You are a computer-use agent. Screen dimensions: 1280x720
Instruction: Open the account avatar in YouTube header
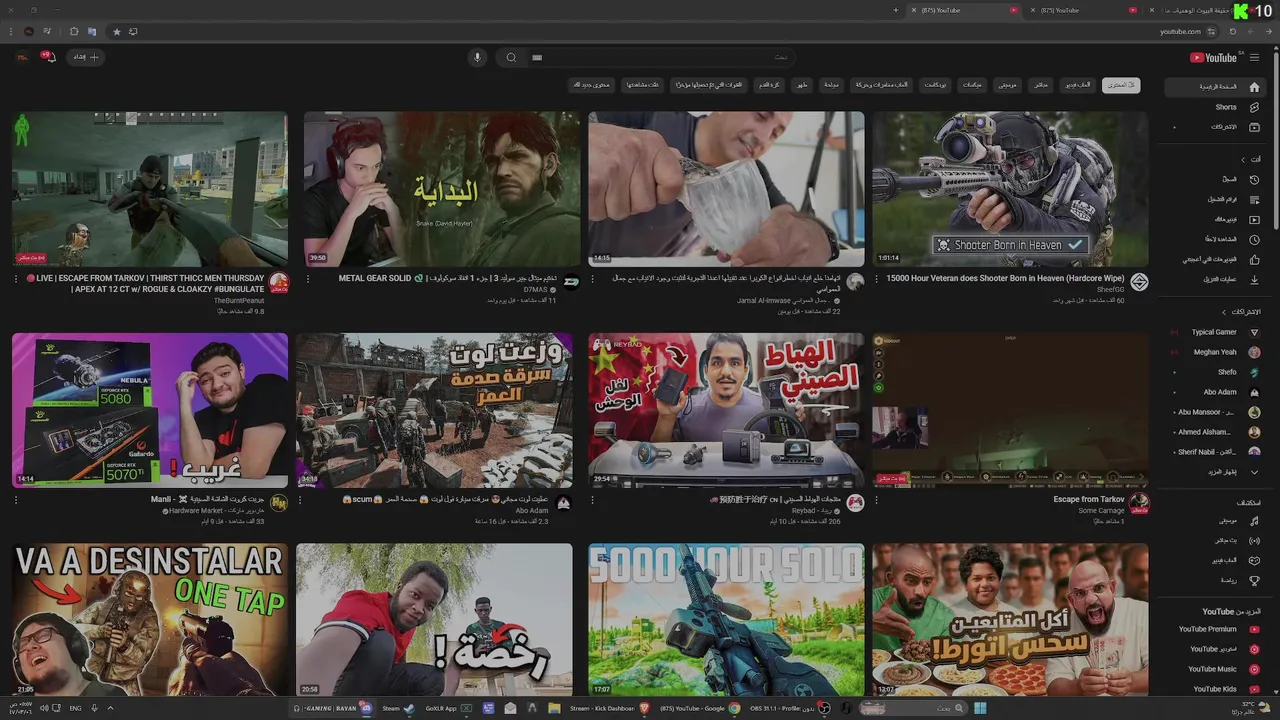[21, 57]
